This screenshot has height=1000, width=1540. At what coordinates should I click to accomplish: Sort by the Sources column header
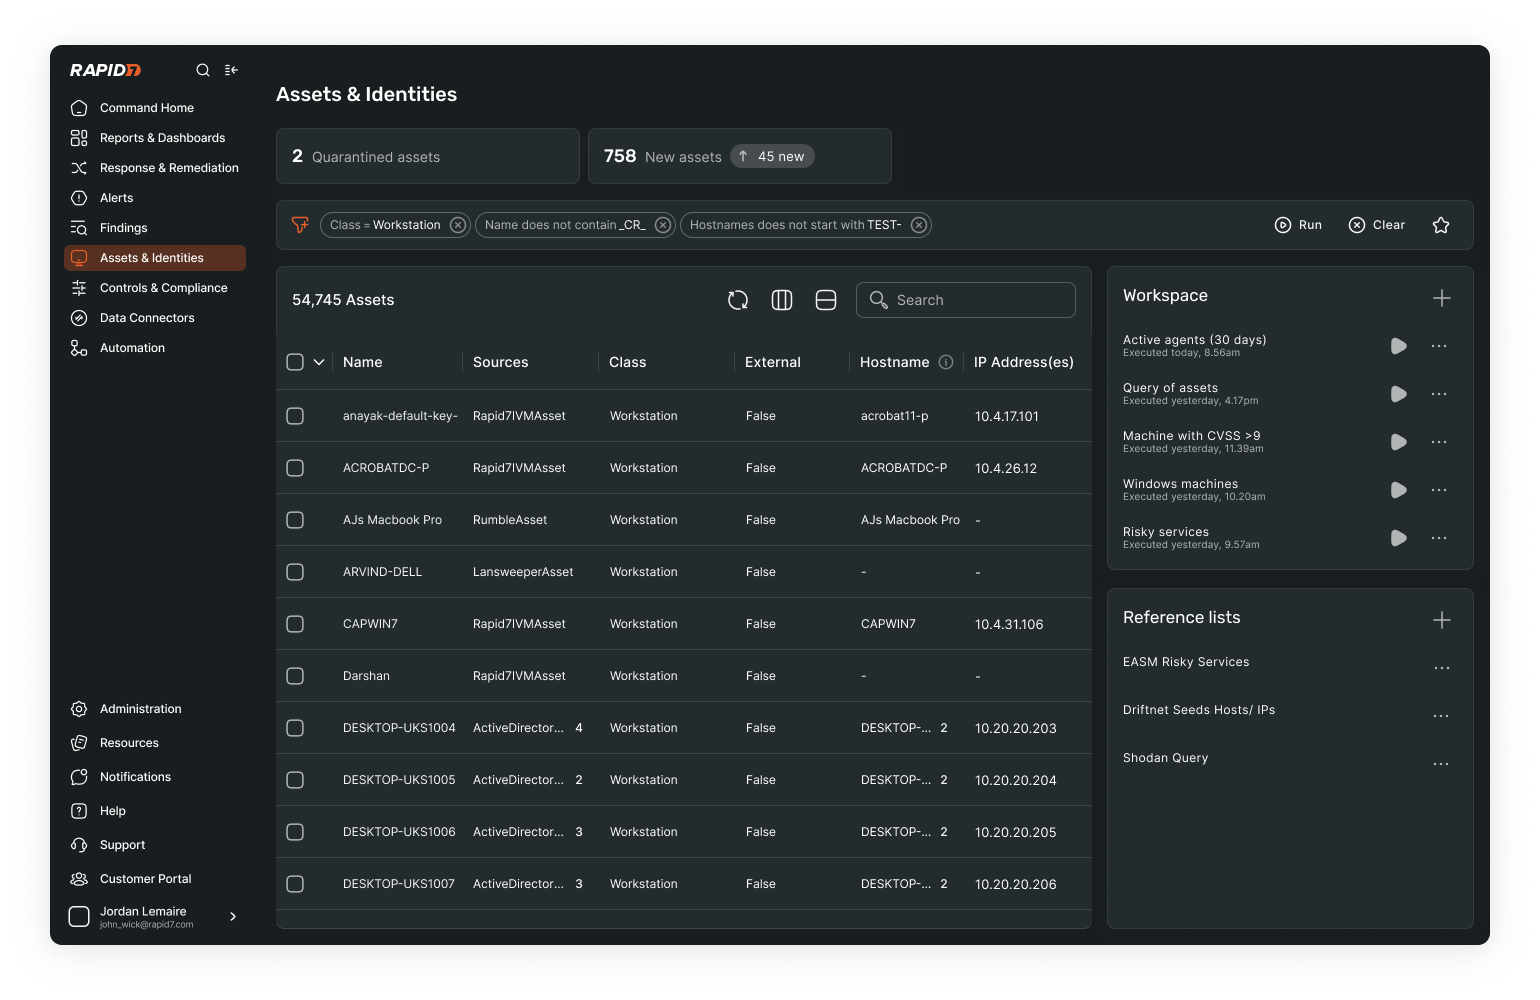[x=501, y=362]
